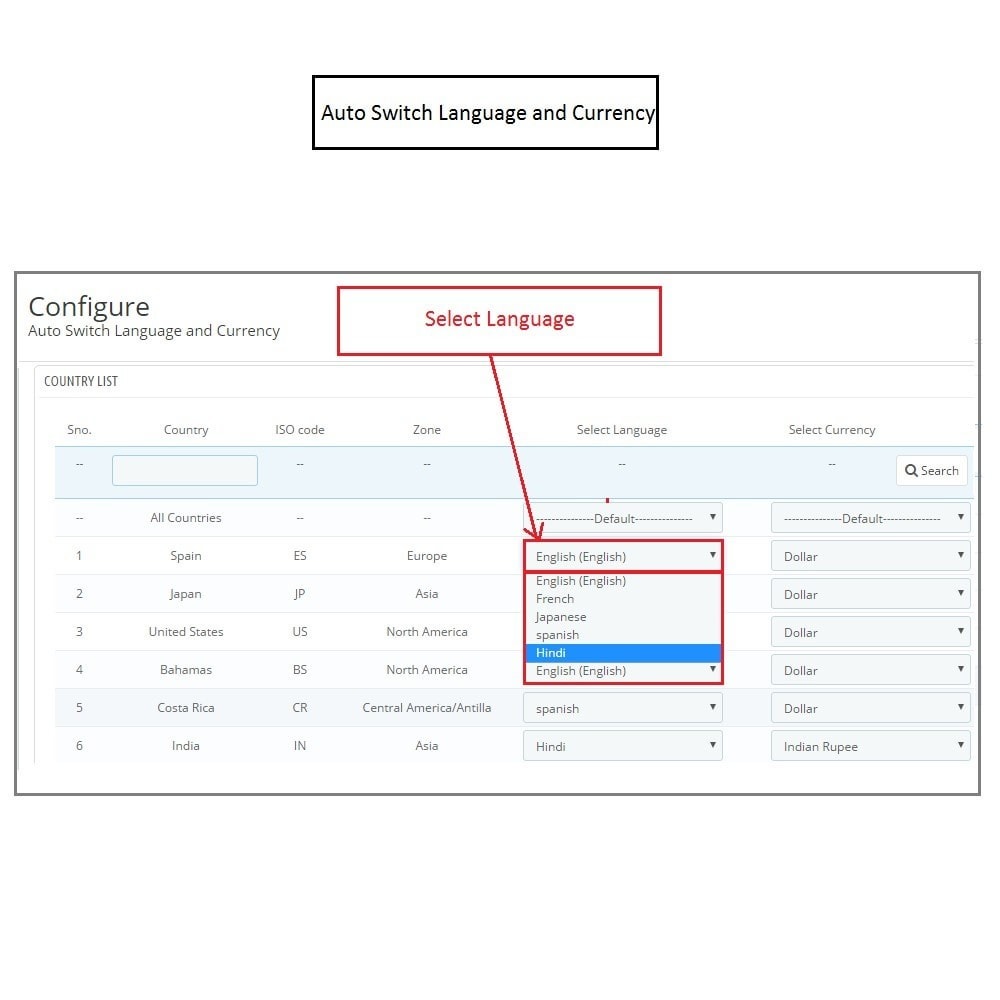Click the IN ISO code cell

(300, 746)
